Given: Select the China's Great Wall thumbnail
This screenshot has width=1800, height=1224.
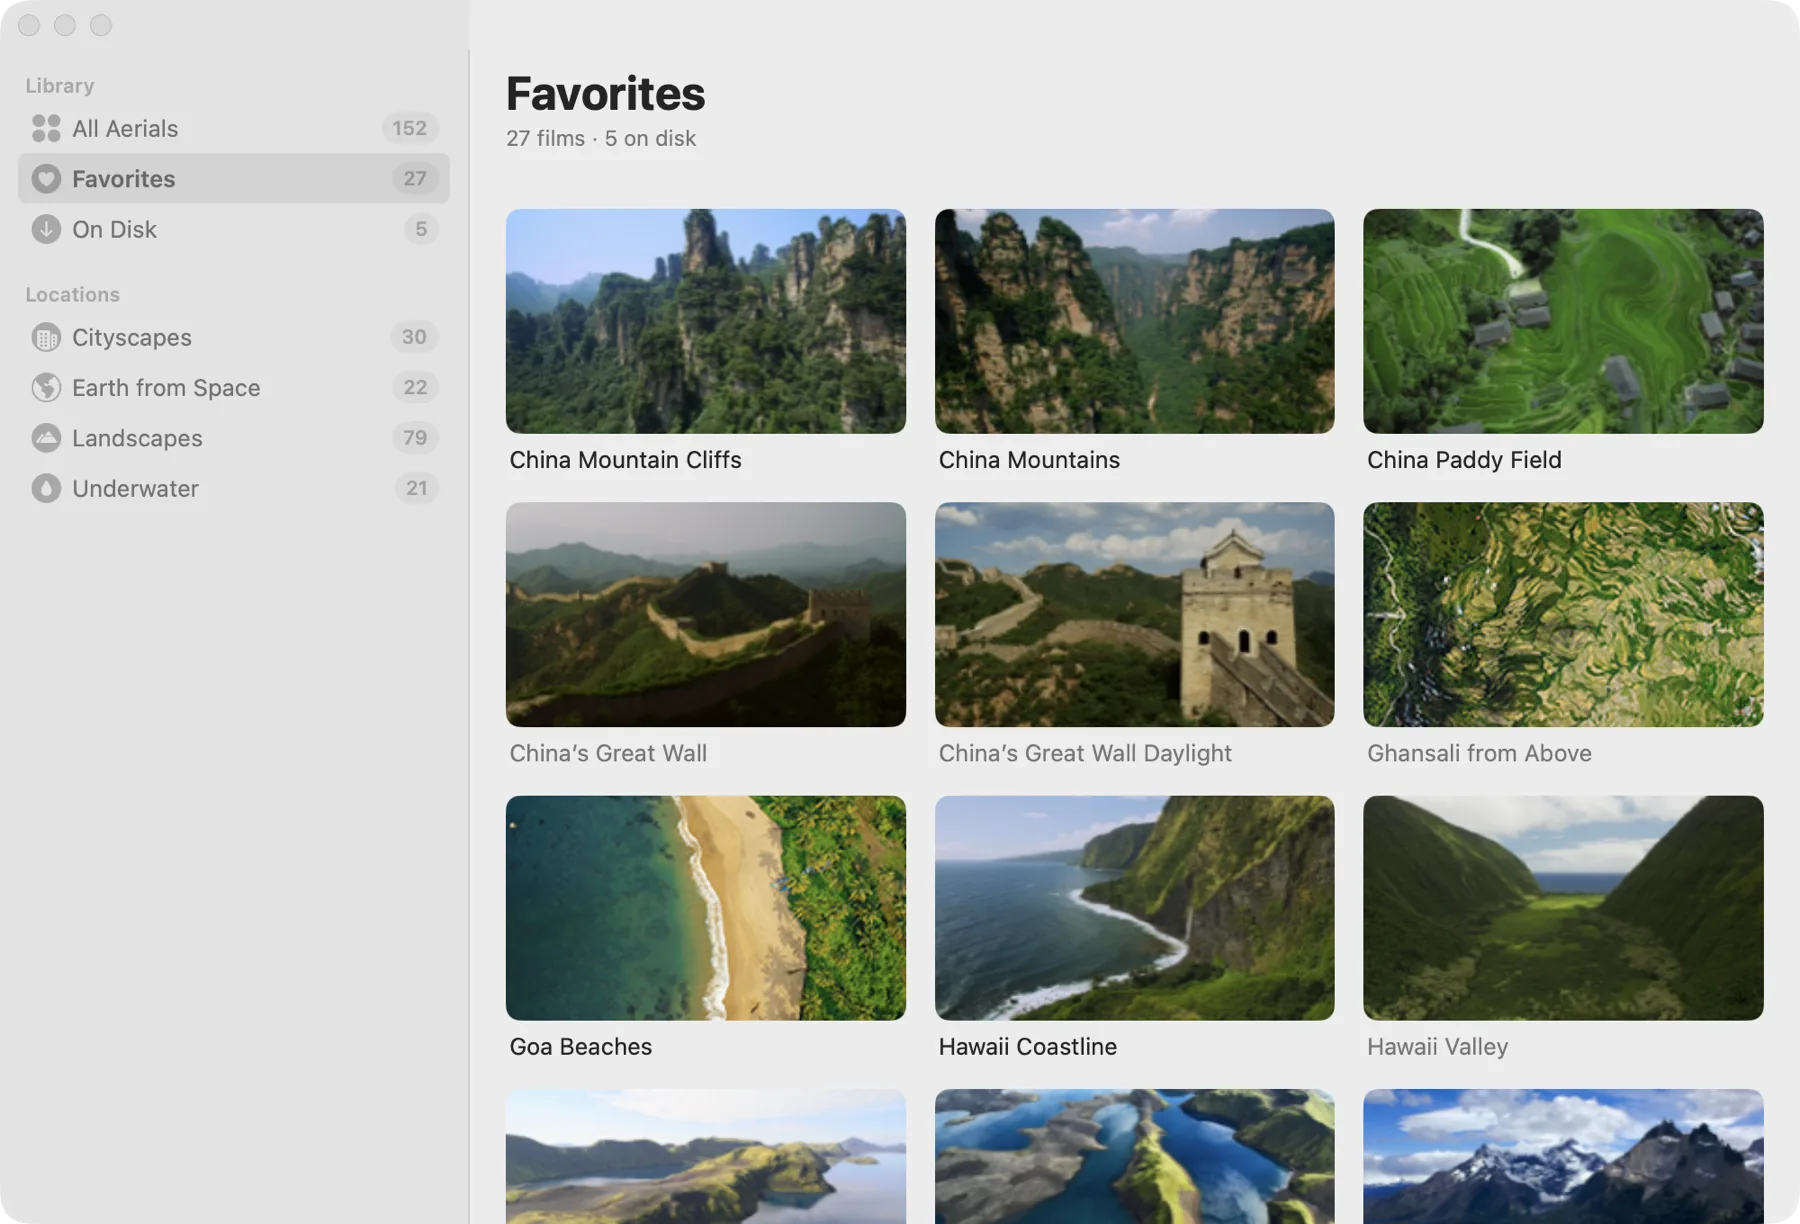Looking at the screenshot, I should 706,614.
